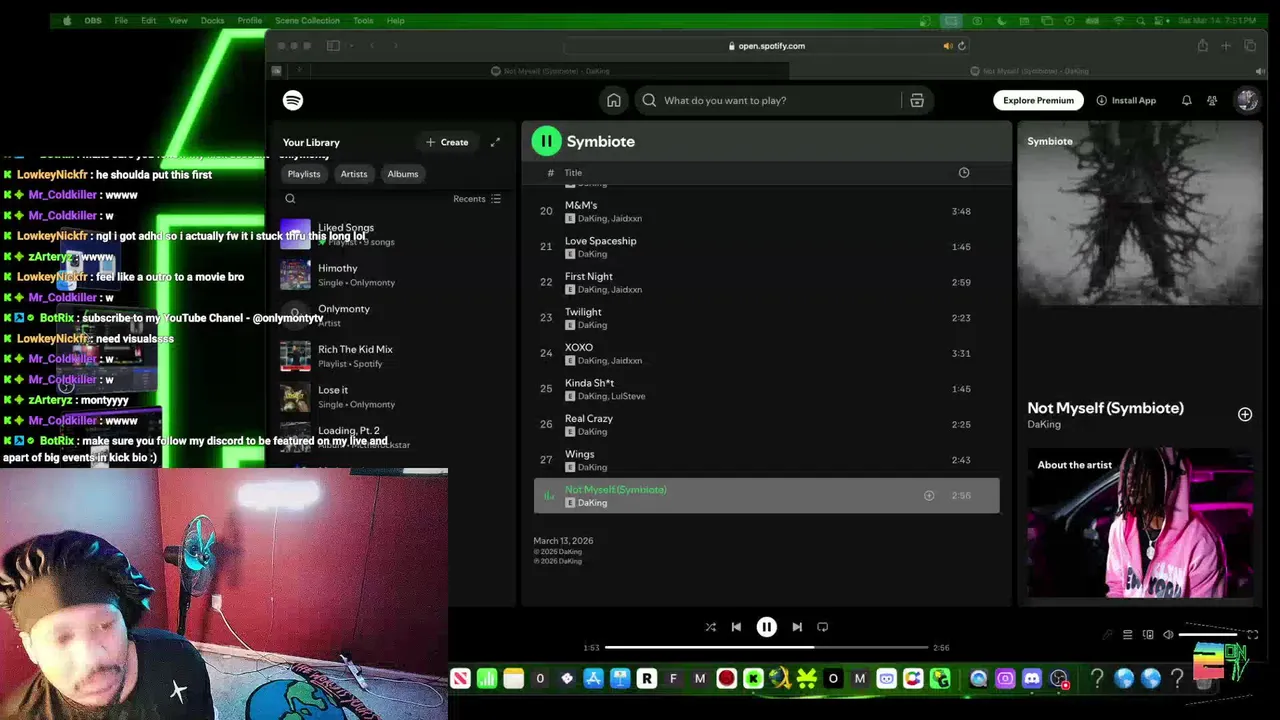
Task: Toggle repeat mode
Action: (x=823, y=627)
